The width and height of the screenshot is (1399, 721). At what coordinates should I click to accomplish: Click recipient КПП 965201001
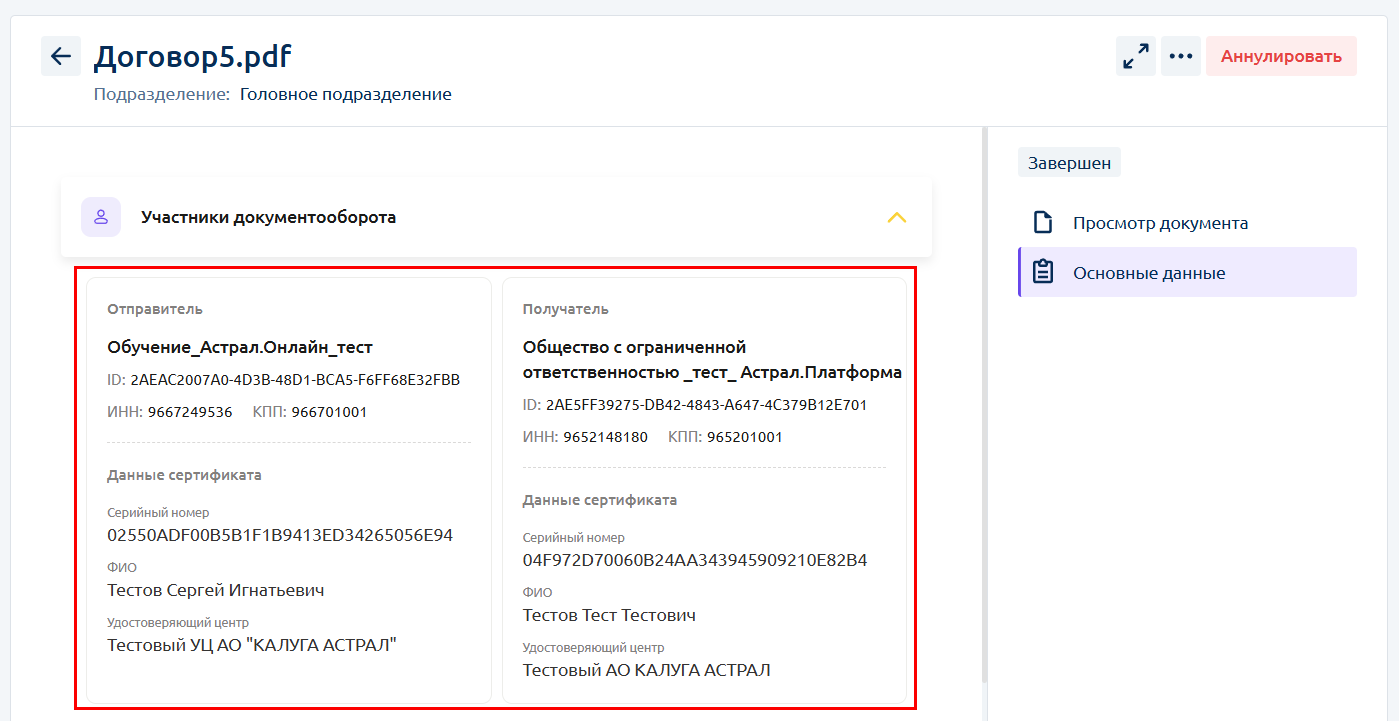pyautogui.click(x=745, y=437)
